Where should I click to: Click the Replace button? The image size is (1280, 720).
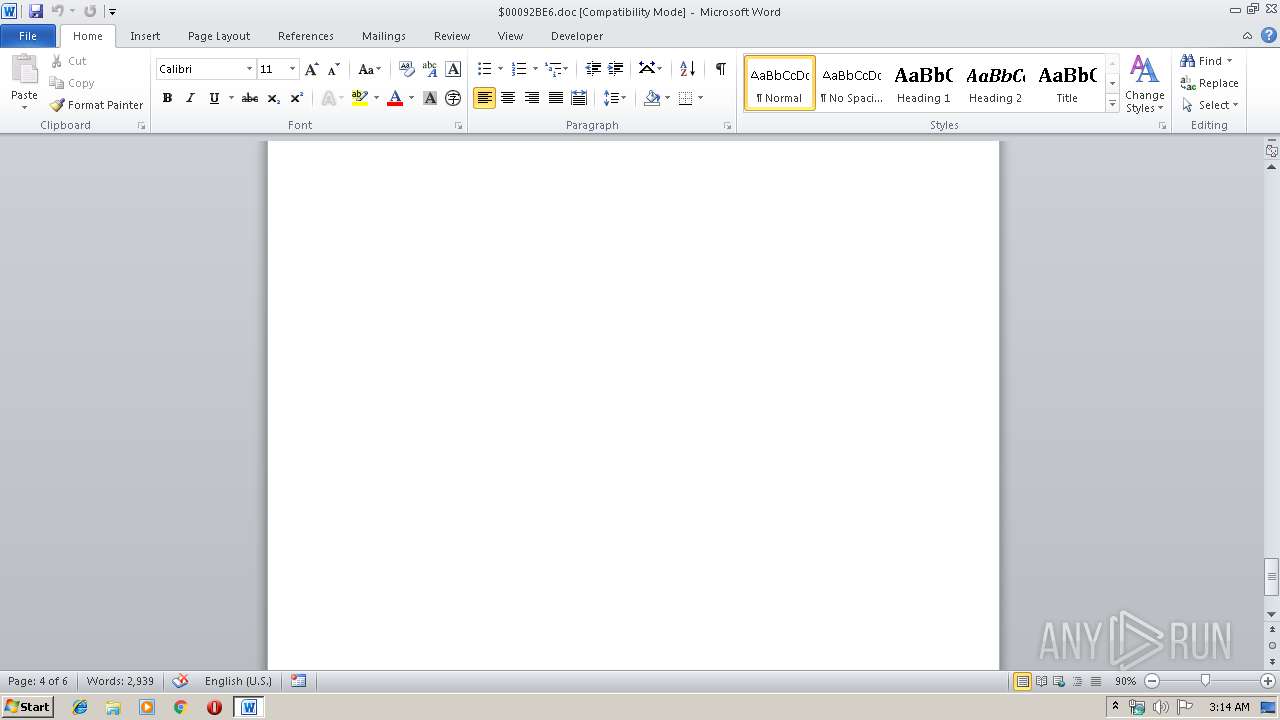click(1209, 83)
